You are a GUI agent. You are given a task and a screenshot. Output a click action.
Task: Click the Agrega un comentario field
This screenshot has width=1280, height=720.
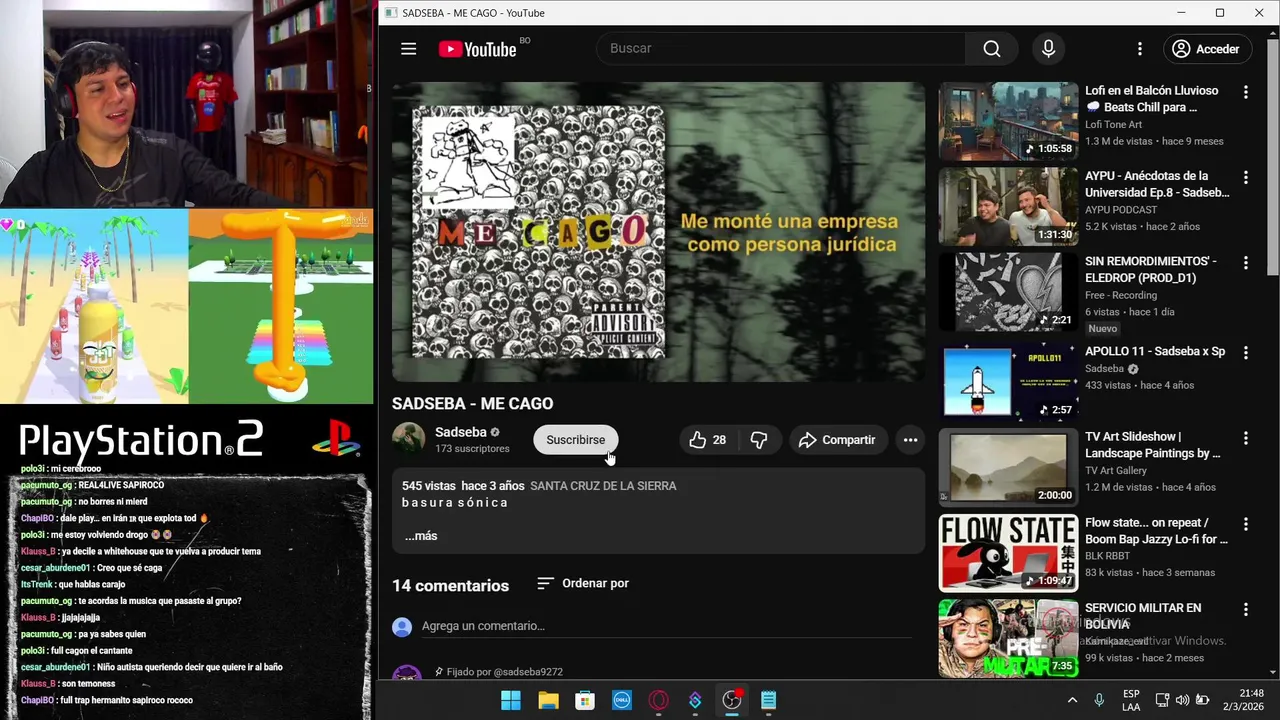pyautogui.click(x=666, y=626)
